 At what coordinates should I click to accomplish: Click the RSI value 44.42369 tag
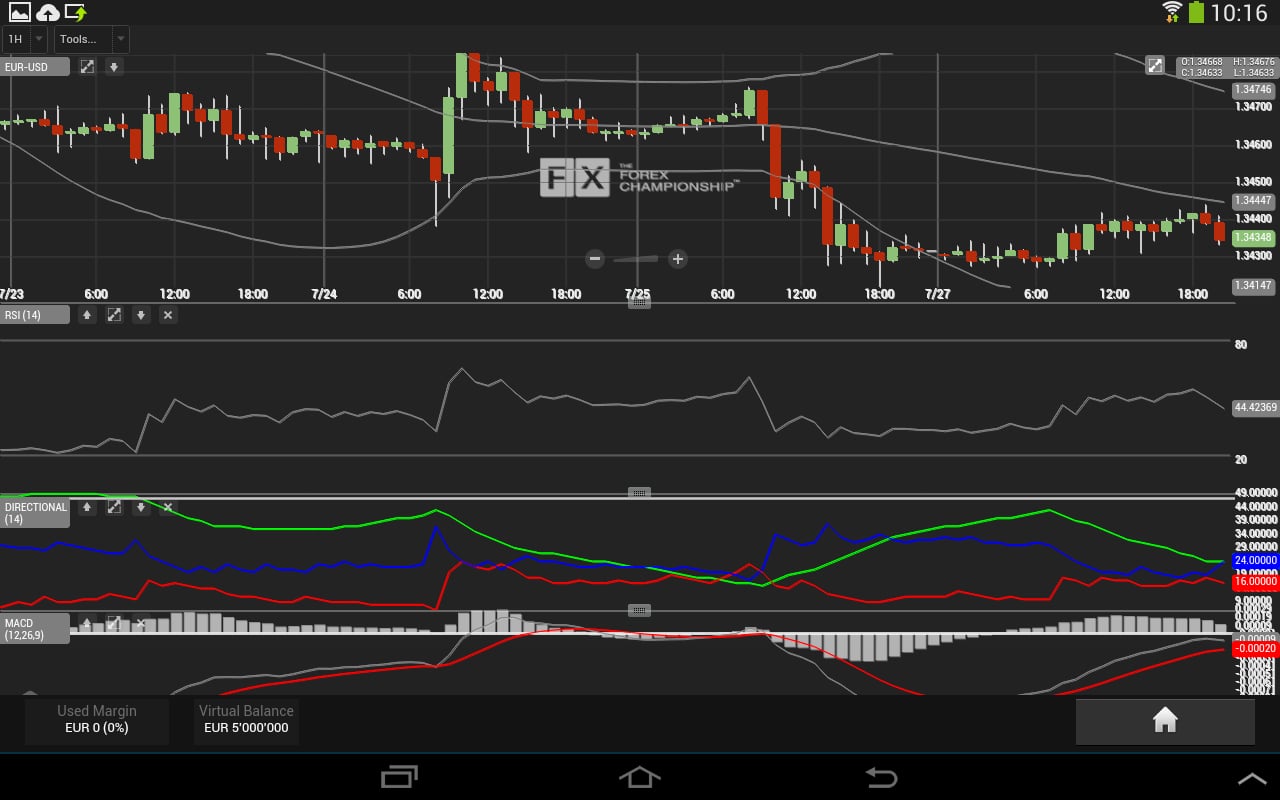(1256, 407)
